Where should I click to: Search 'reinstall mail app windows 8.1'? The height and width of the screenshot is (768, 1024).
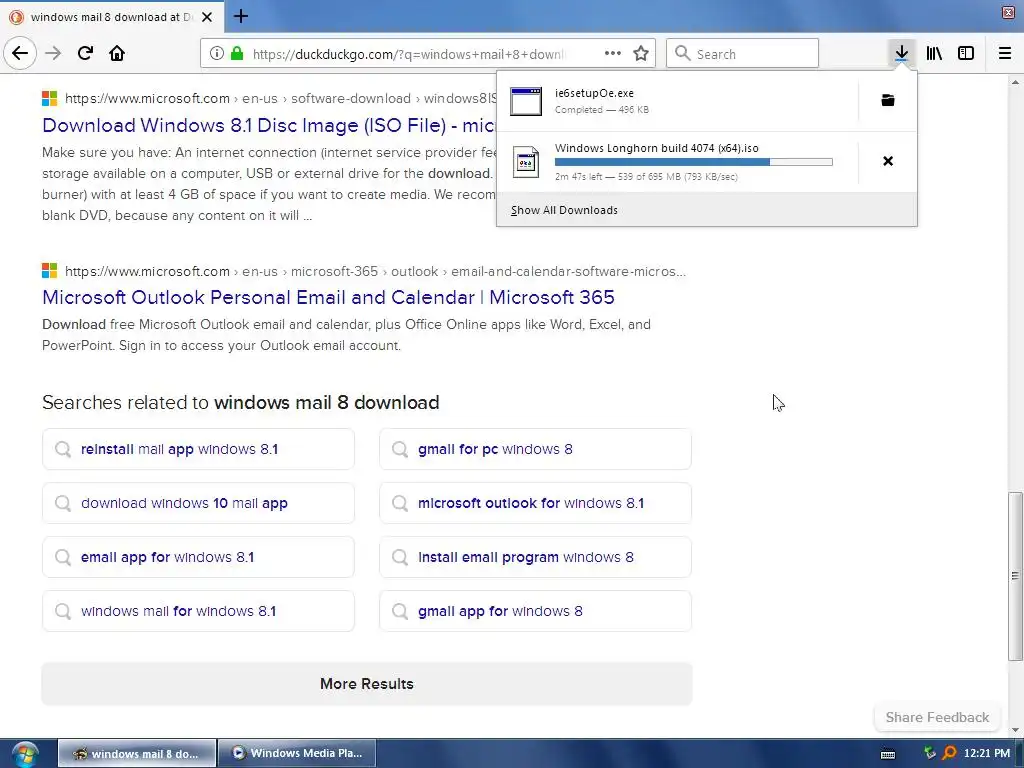(198, 449)
